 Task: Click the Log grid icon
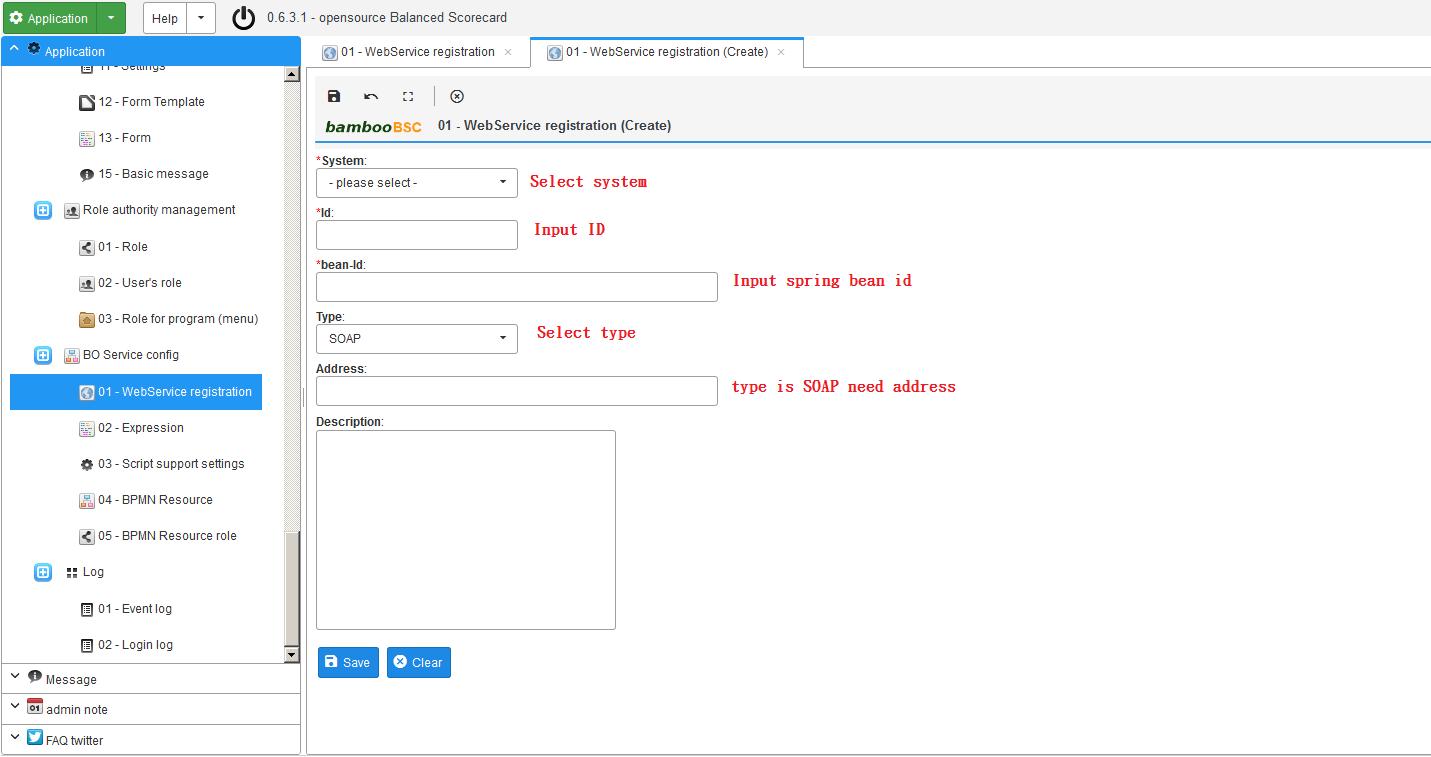coord(72,572)
